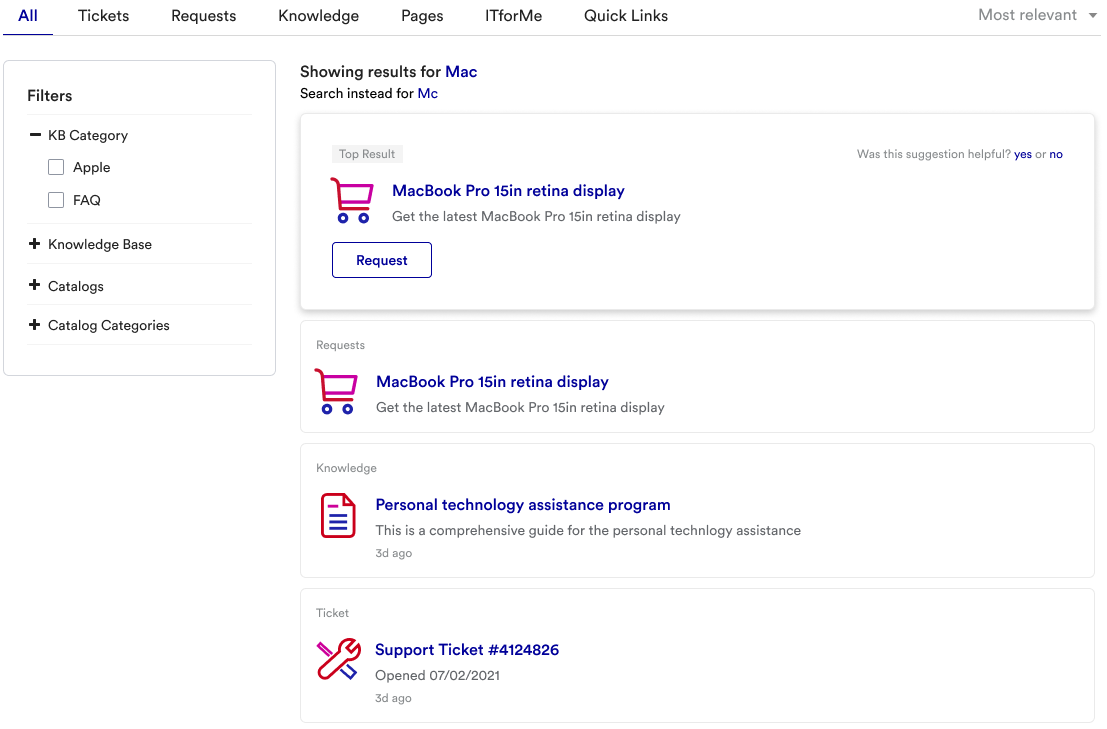Switch to the Pages tab
The image size is (1107, 729).
click(422, 16)
